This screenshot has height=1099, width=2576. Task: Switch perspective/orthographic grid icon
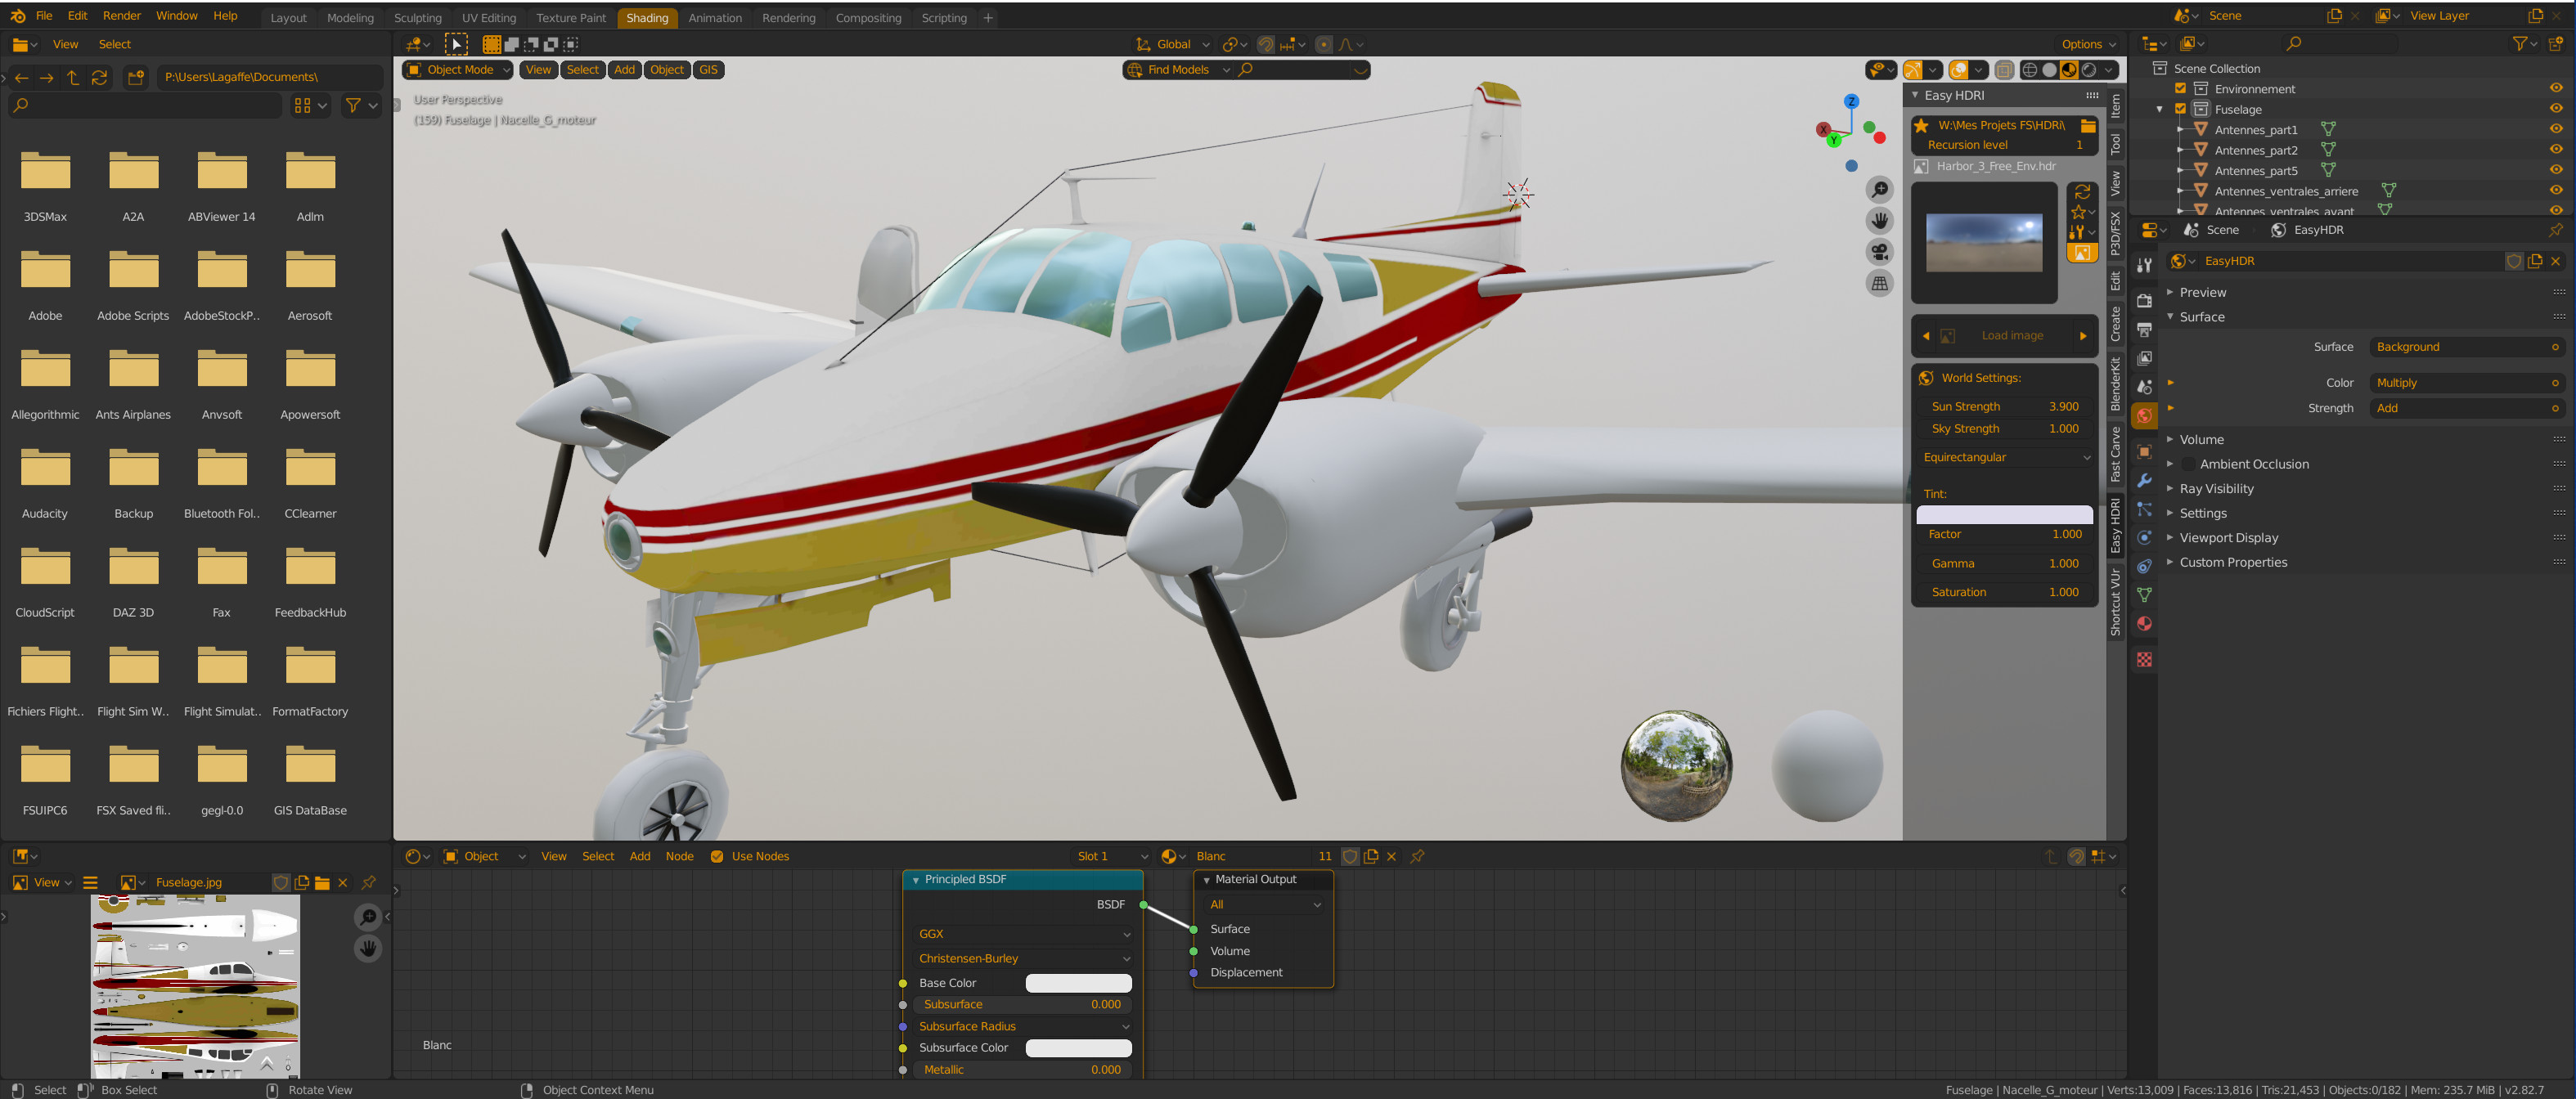point(1879,284)
